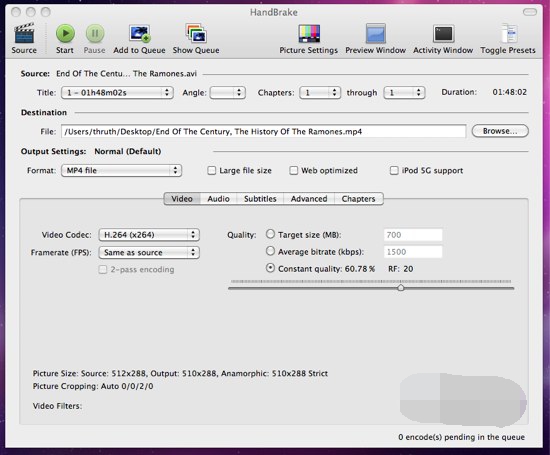Expand the Chapters start dropdown

pyautogui.click(x=320, y=93)
